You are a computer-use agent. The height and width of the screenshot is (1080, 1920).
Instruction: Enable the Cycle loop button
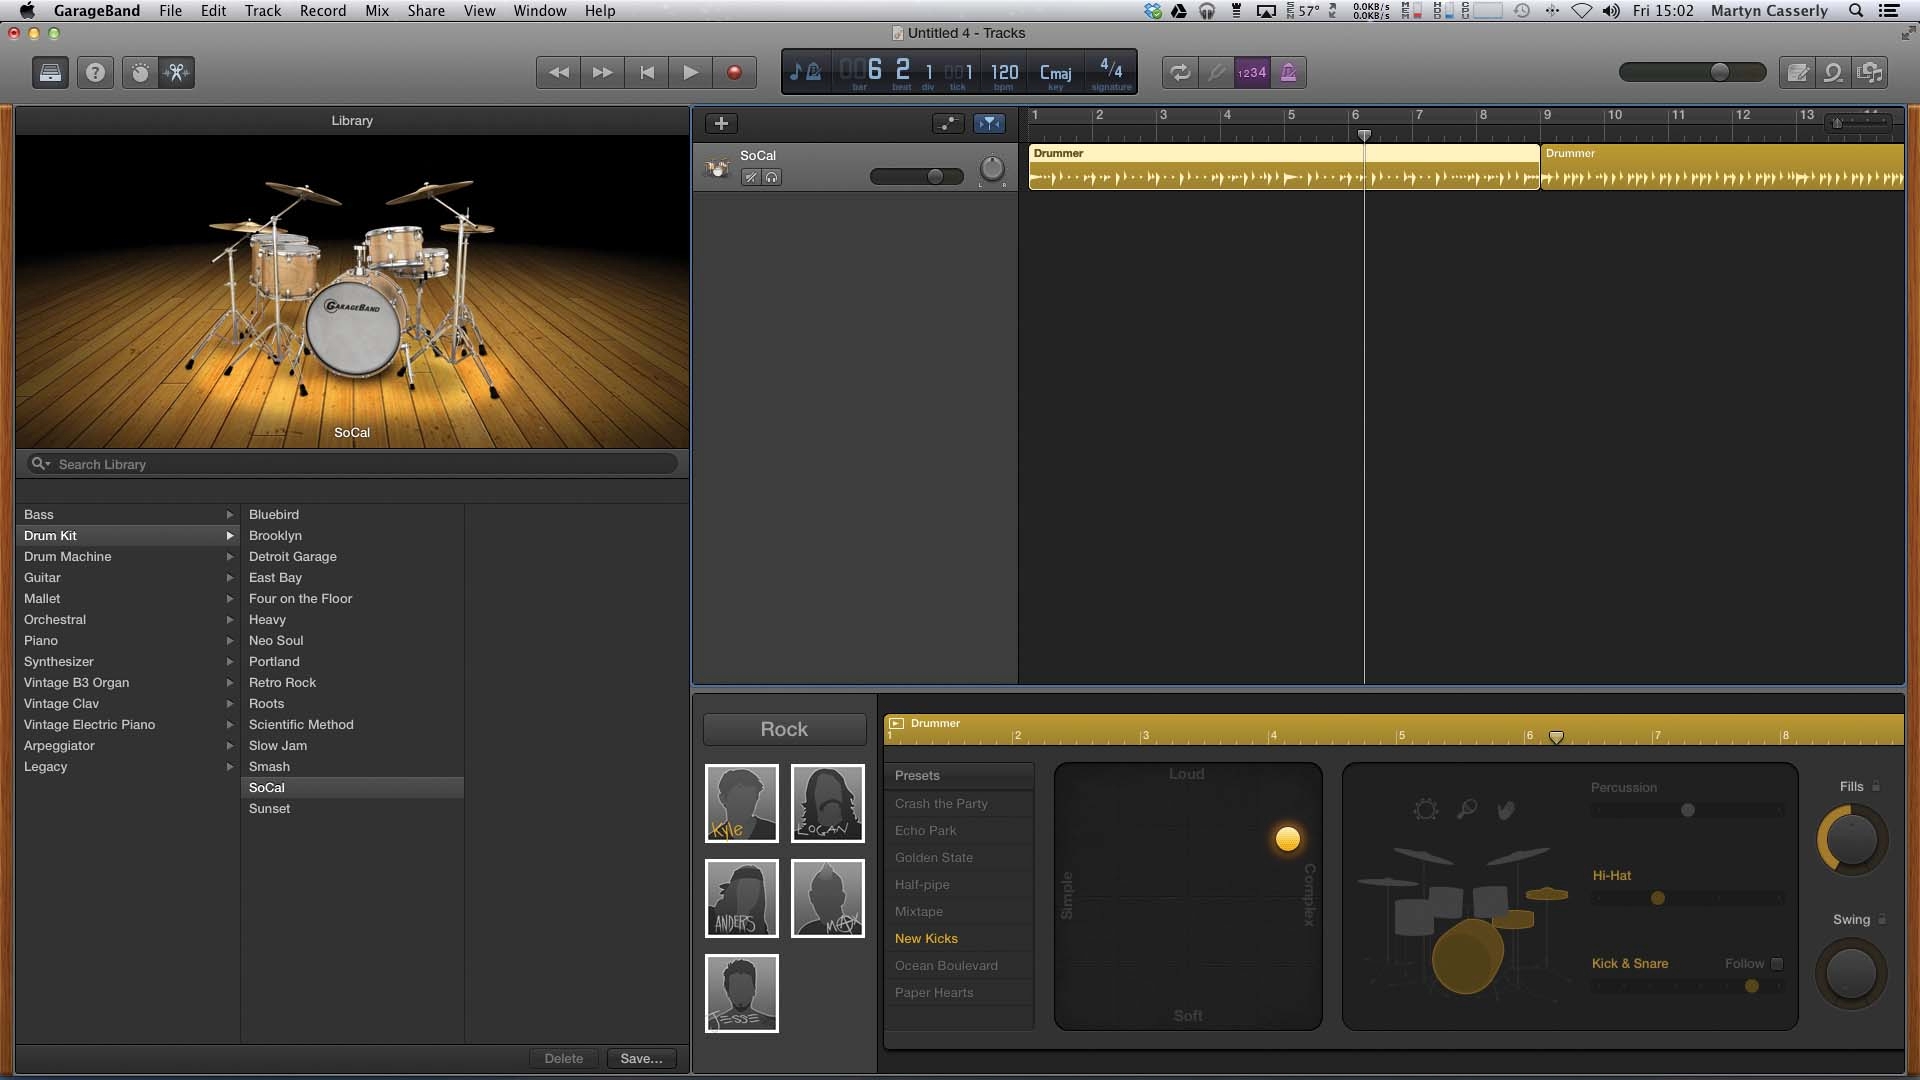[1180, 72]
